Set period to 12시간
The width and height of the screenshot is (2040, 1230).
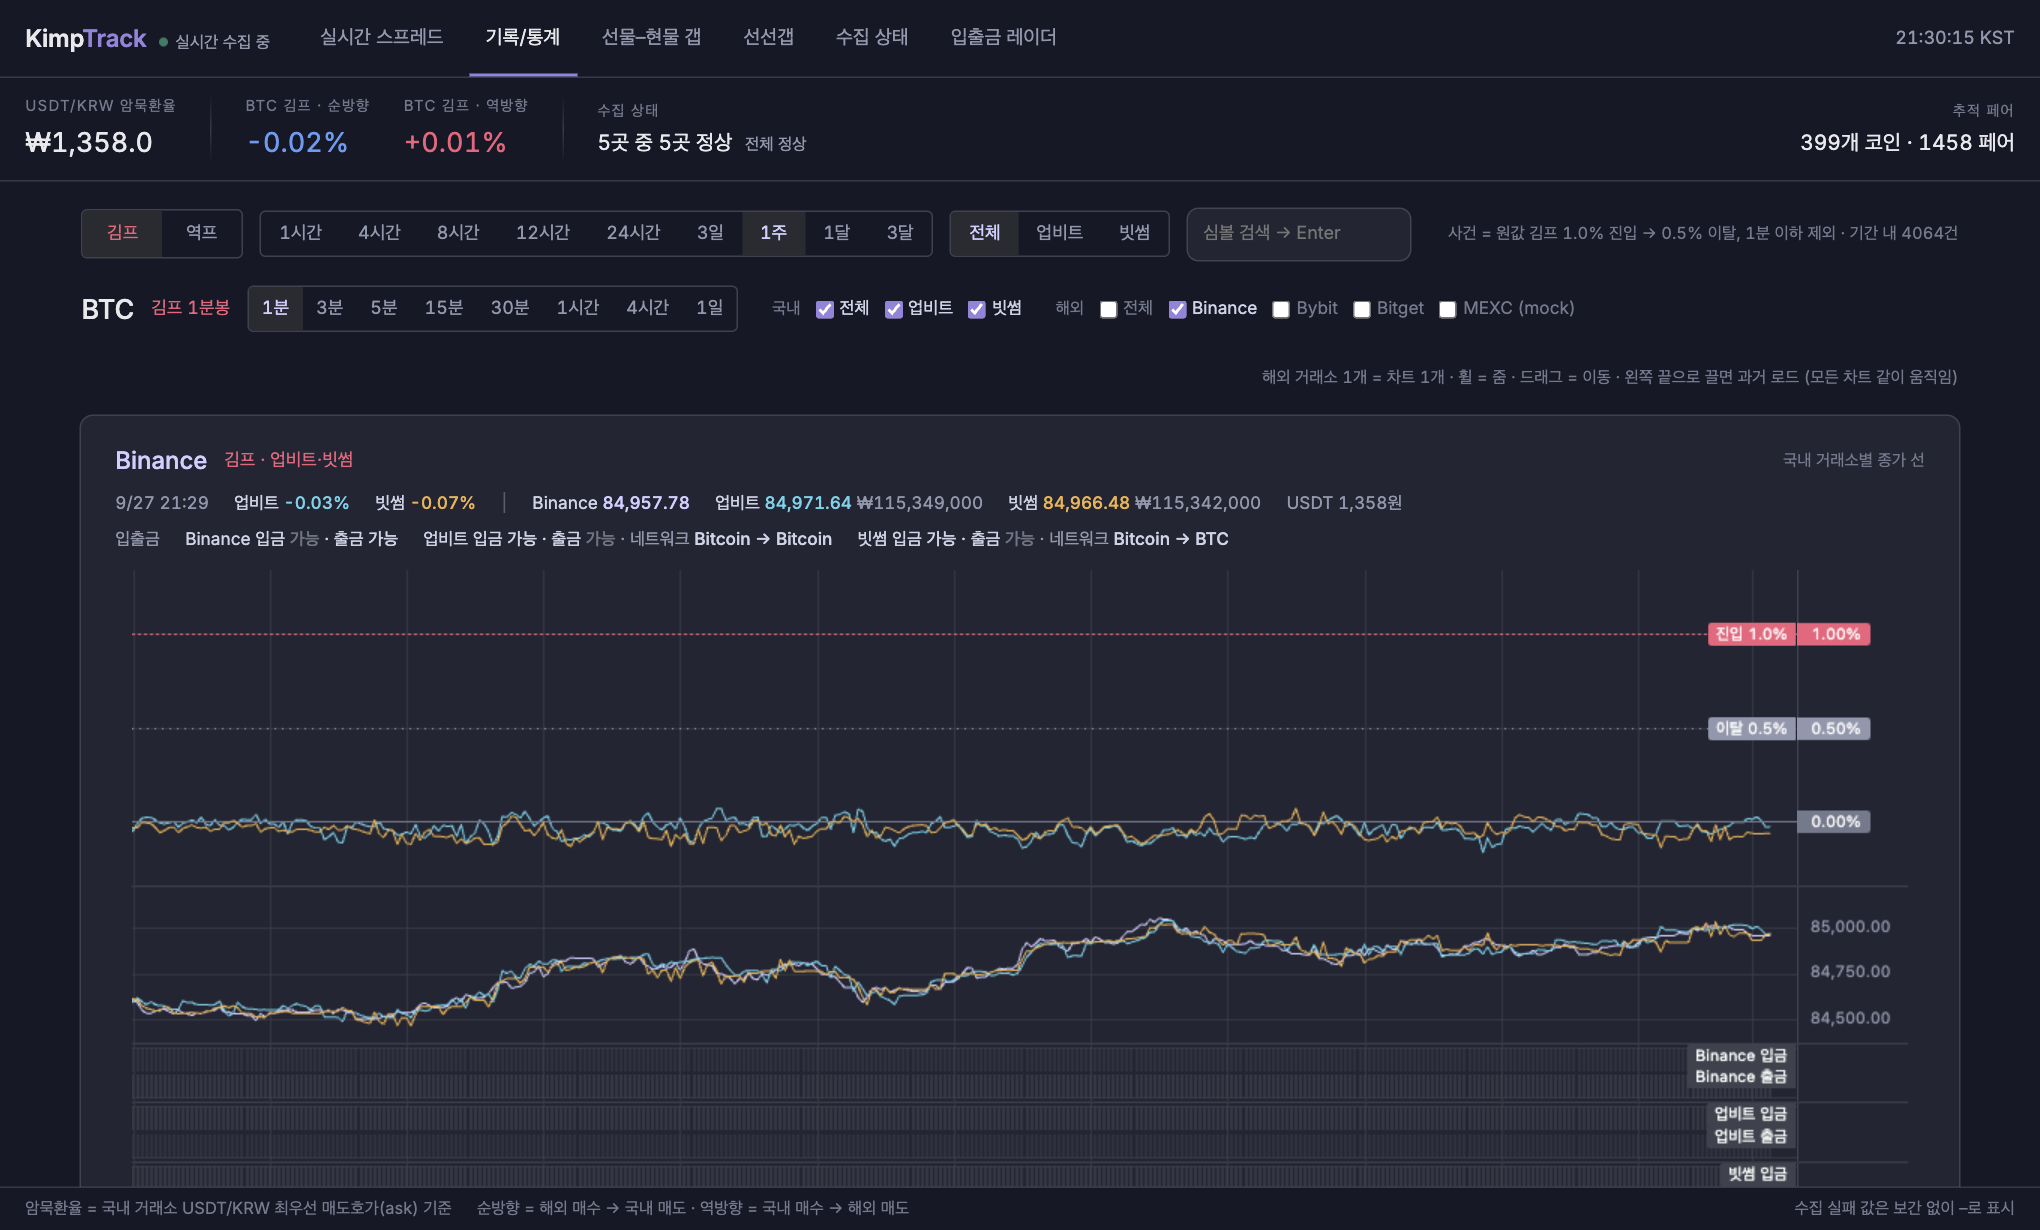543,233
